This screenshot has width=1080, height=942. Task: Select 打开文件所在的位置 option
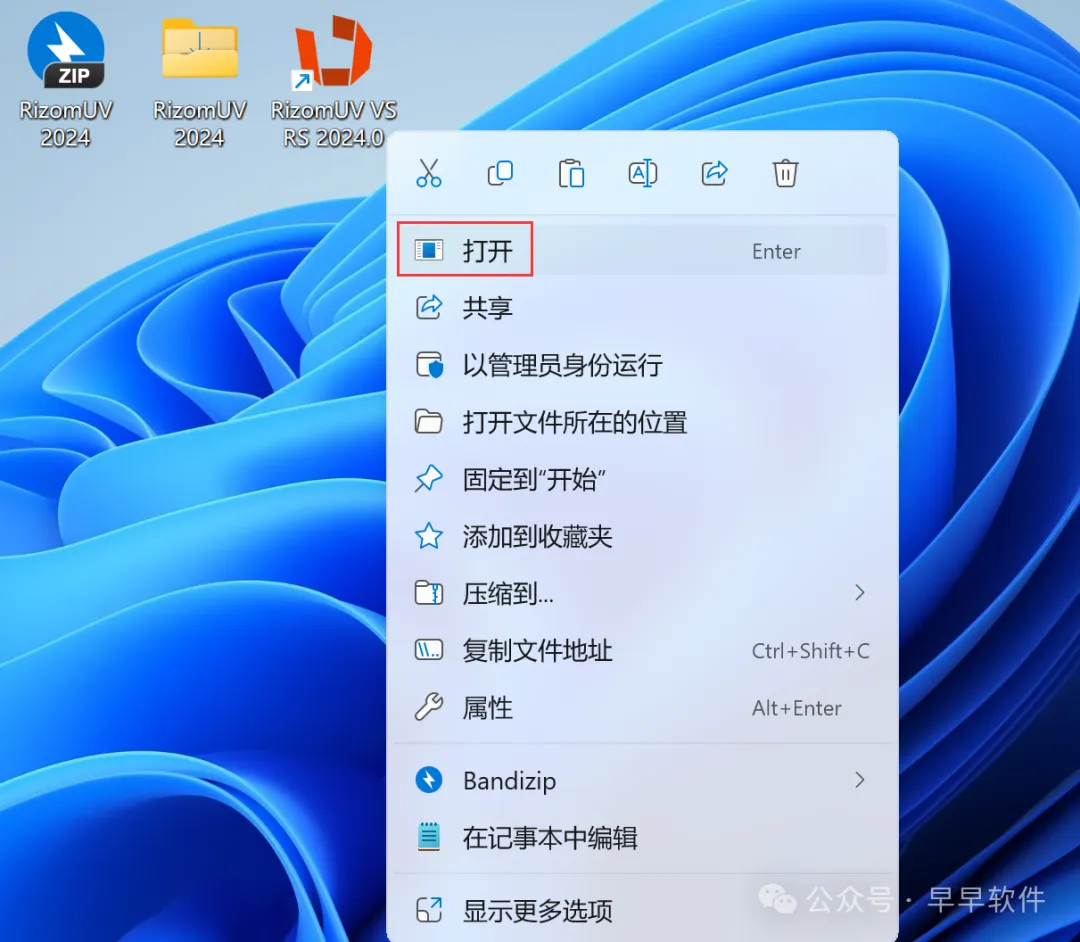(642, 421)
